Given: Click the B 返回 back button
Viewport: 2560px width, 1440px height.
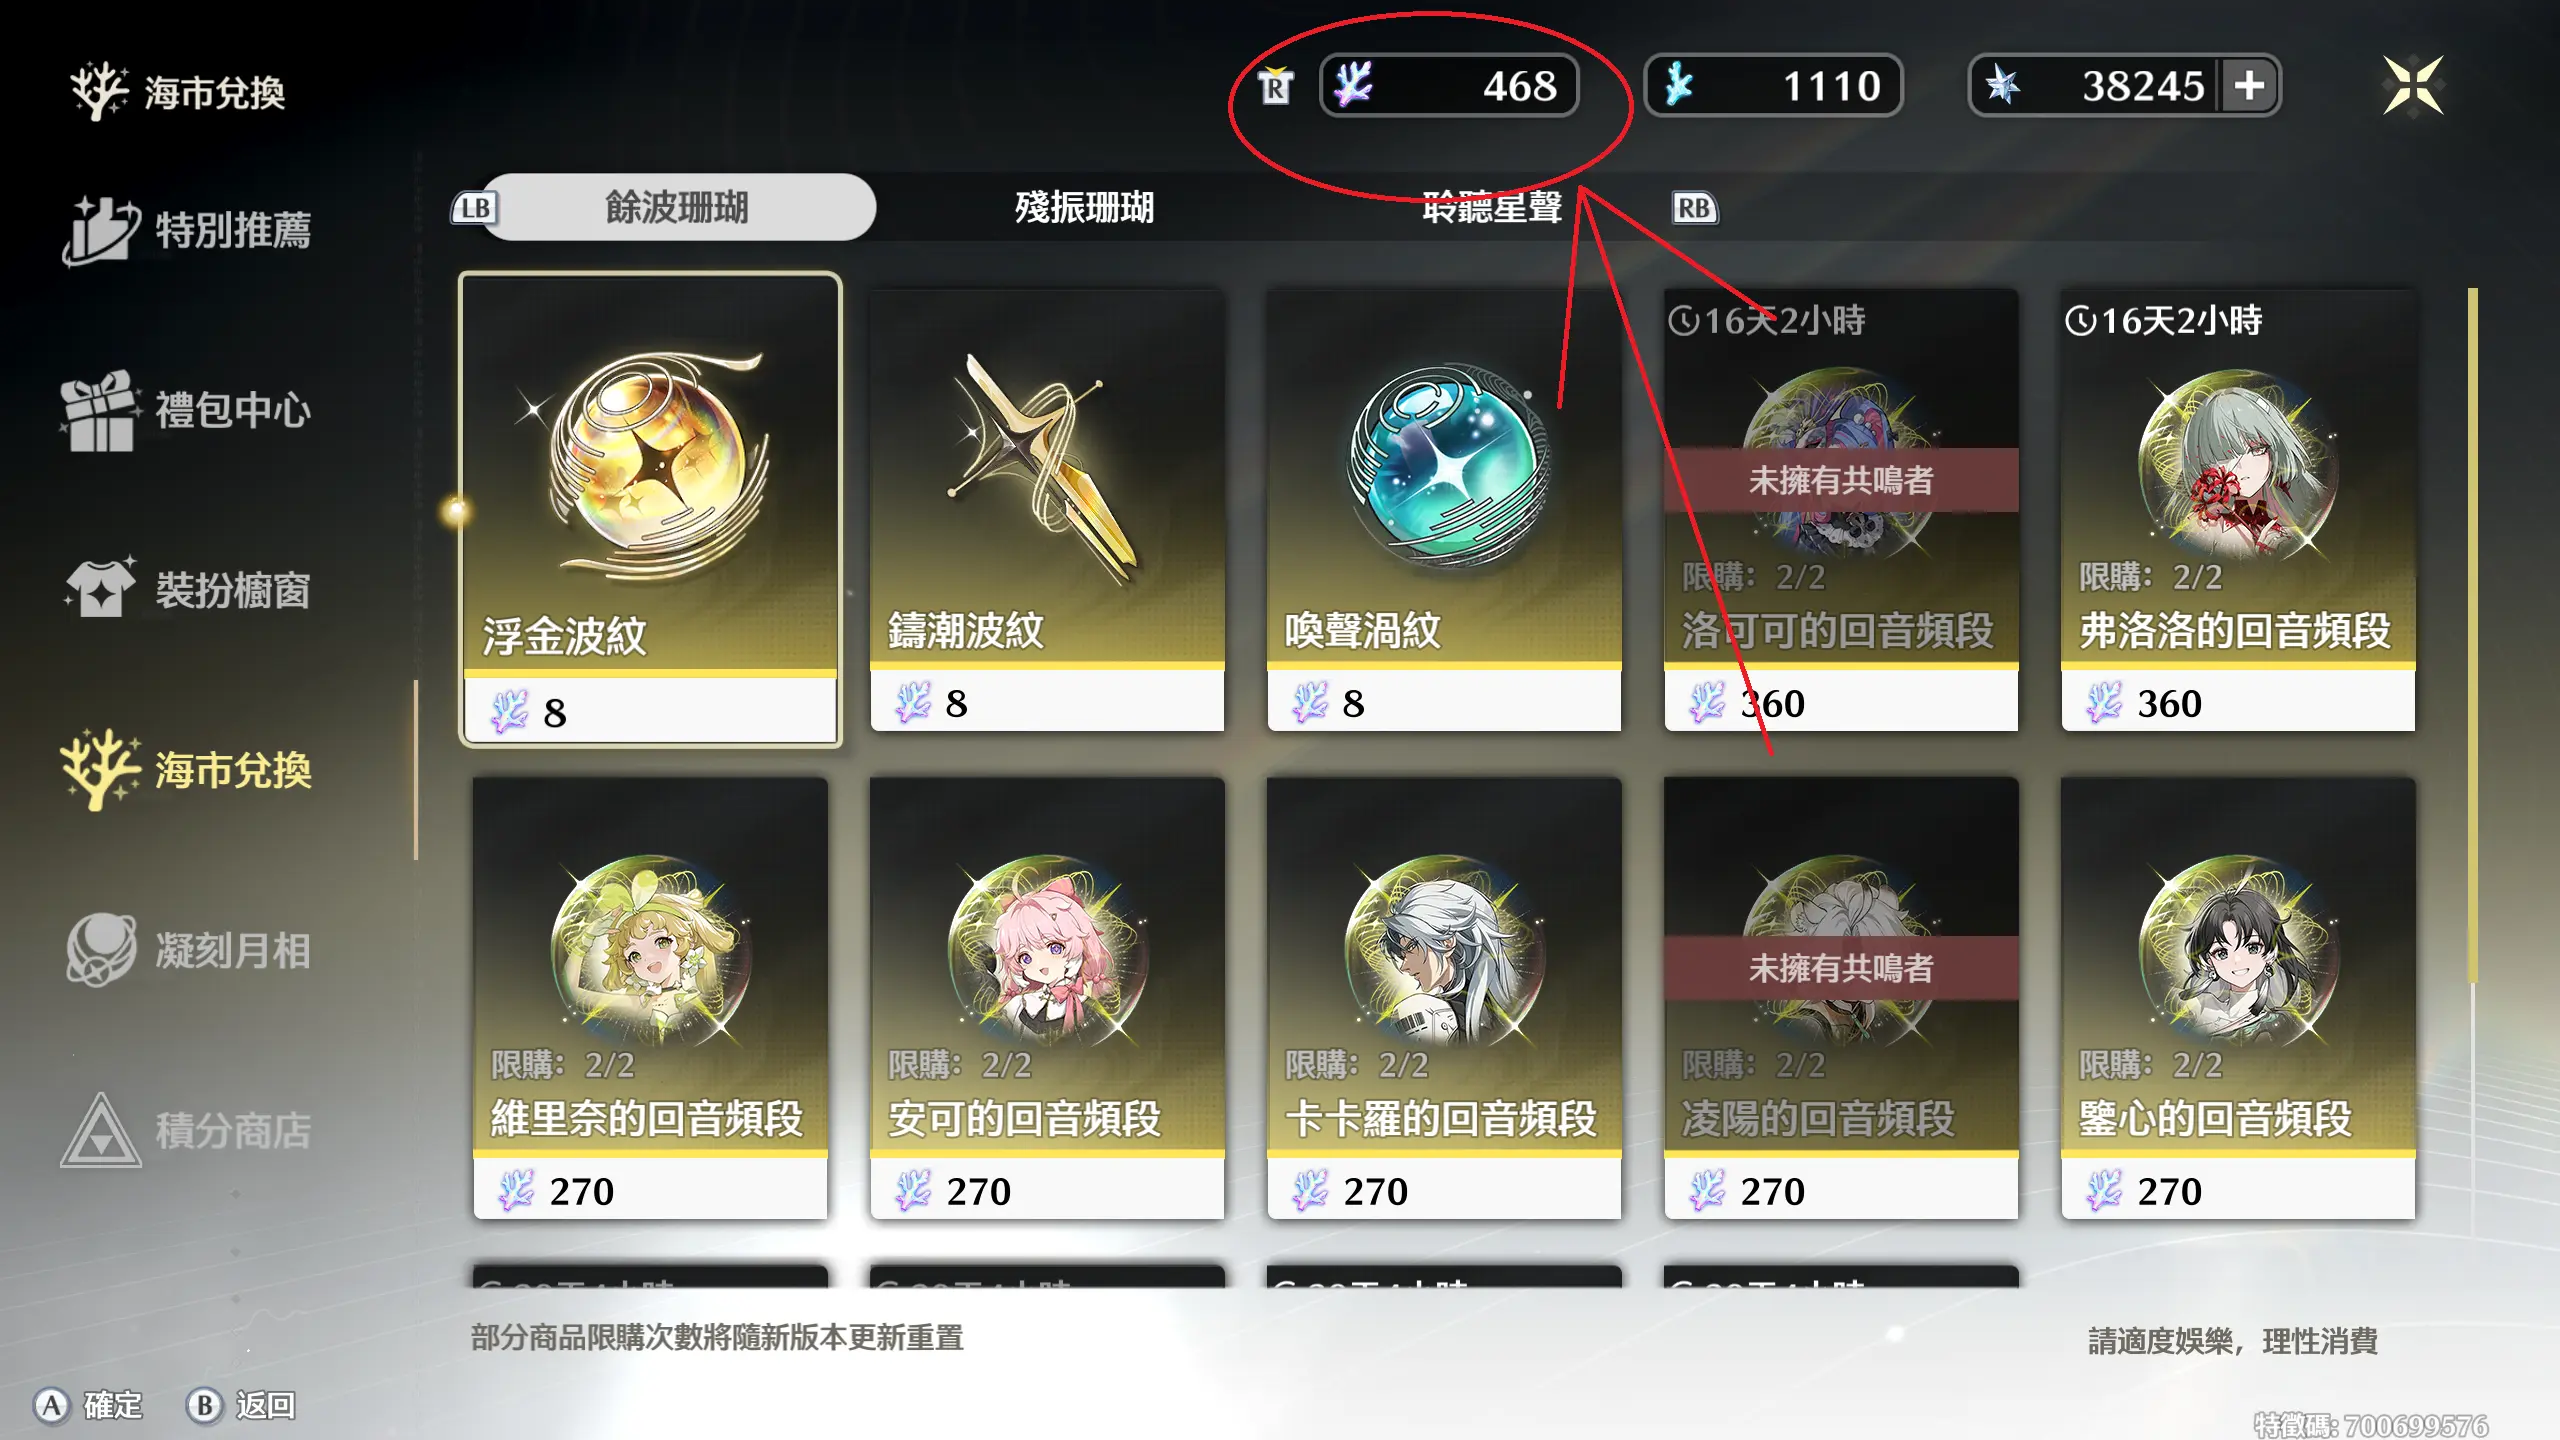Looking at the screenshot, I should (x=241, y=1405).
